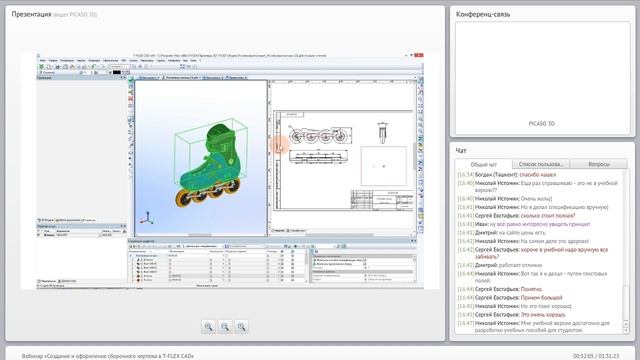
Task: Click the 'Это очень хорошо.' chat message
Action: click(x=544, y=315)
